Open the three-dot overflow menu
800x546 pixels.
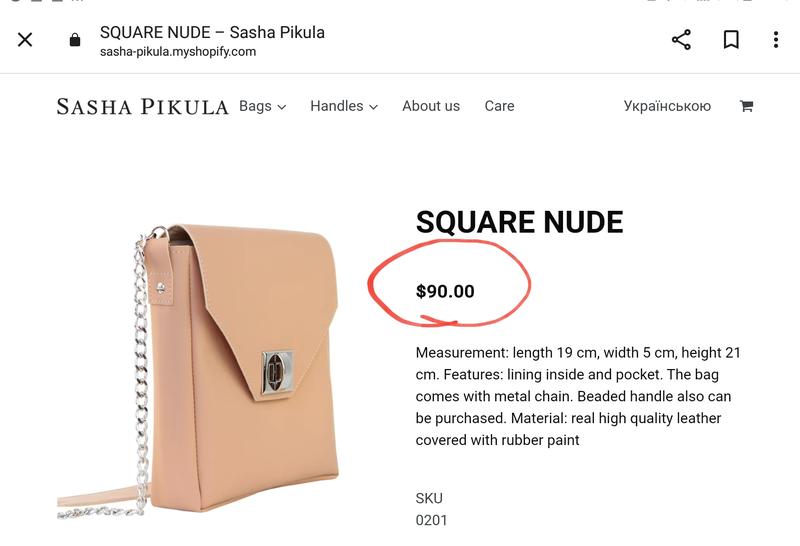click(x=776, y=40)
